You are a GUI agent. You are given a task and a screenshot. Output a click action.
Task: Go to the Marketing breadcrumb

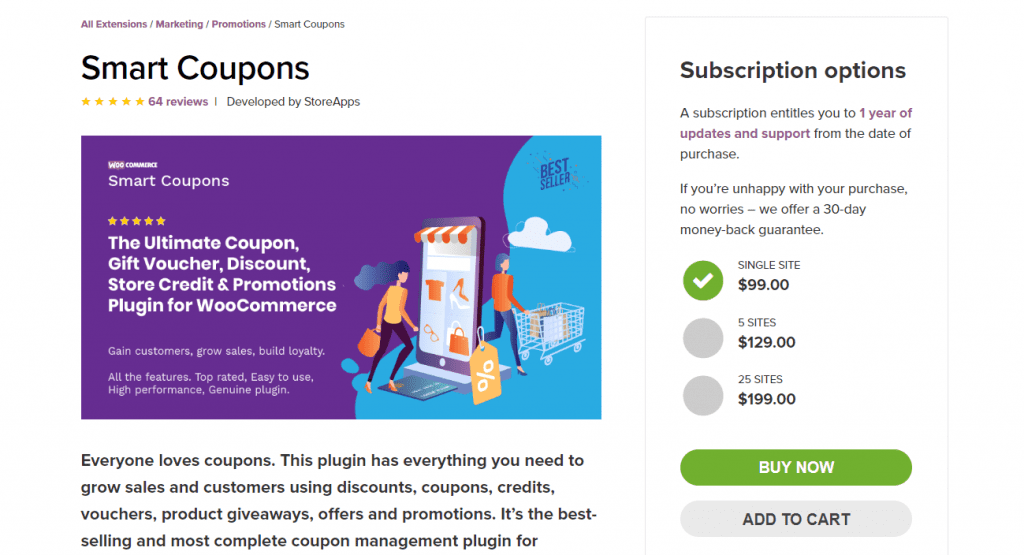179,24
